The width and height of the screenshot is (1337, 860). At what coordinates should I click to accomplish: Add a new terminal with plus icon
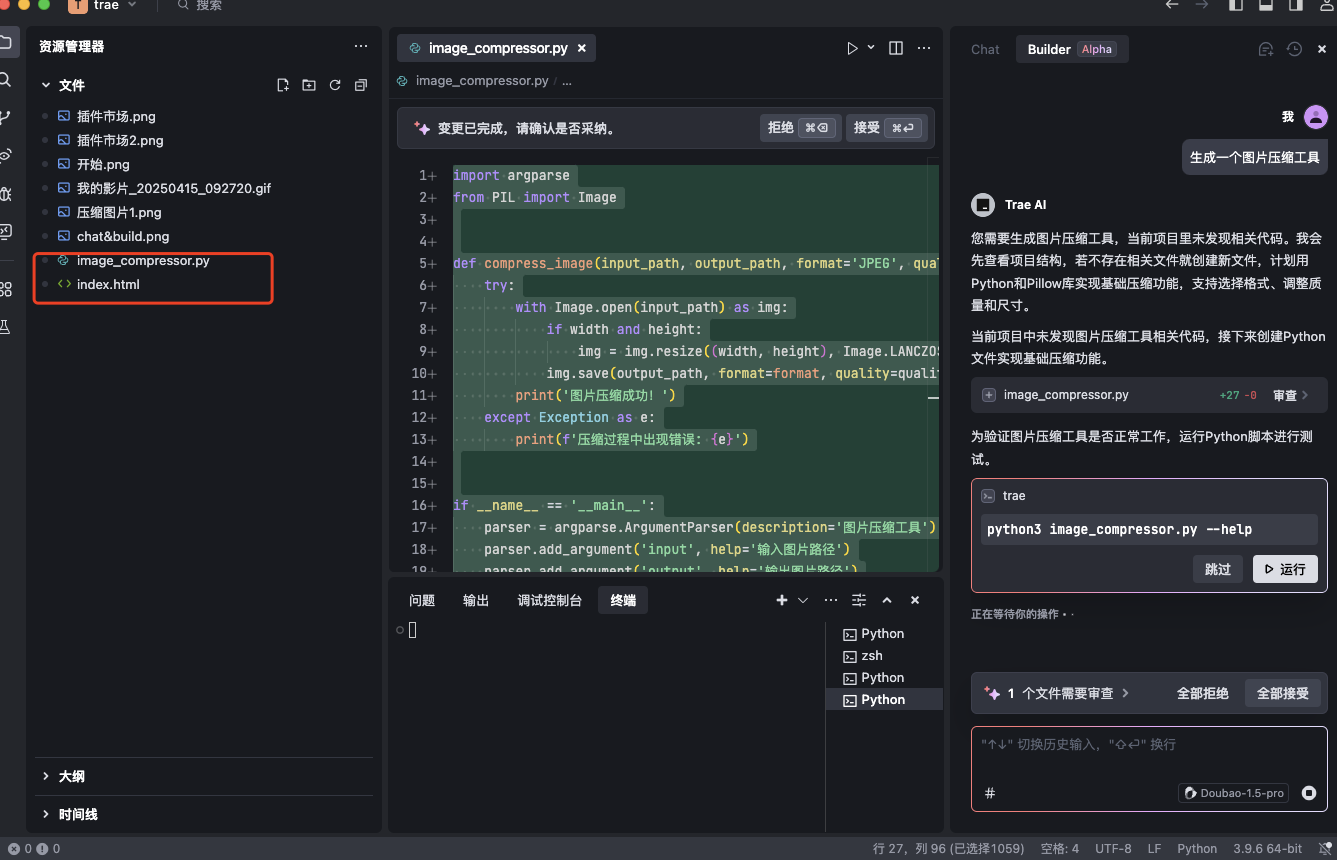[x=782, y=600]
